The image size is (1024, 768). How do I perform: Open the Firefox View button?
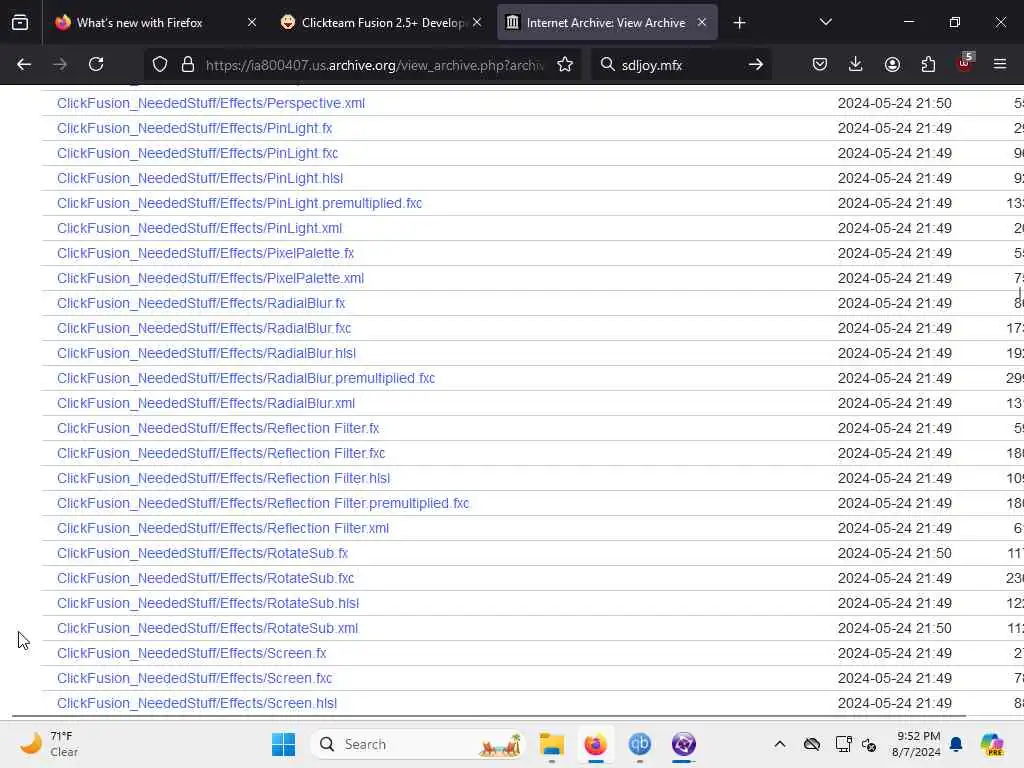tap(20, 22)
